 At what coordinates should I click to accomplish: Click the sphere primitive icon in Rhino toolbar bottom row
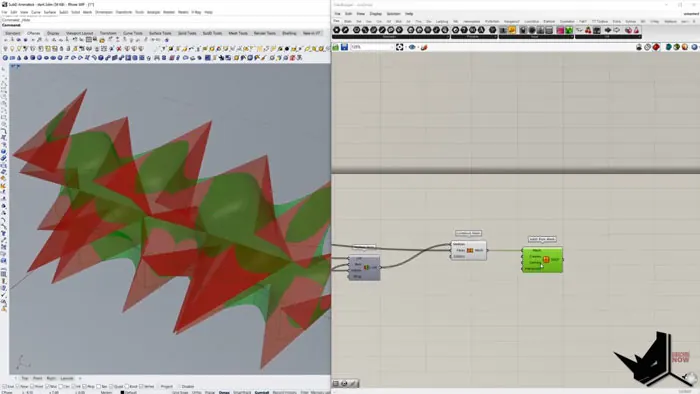[x=5, y=58]
